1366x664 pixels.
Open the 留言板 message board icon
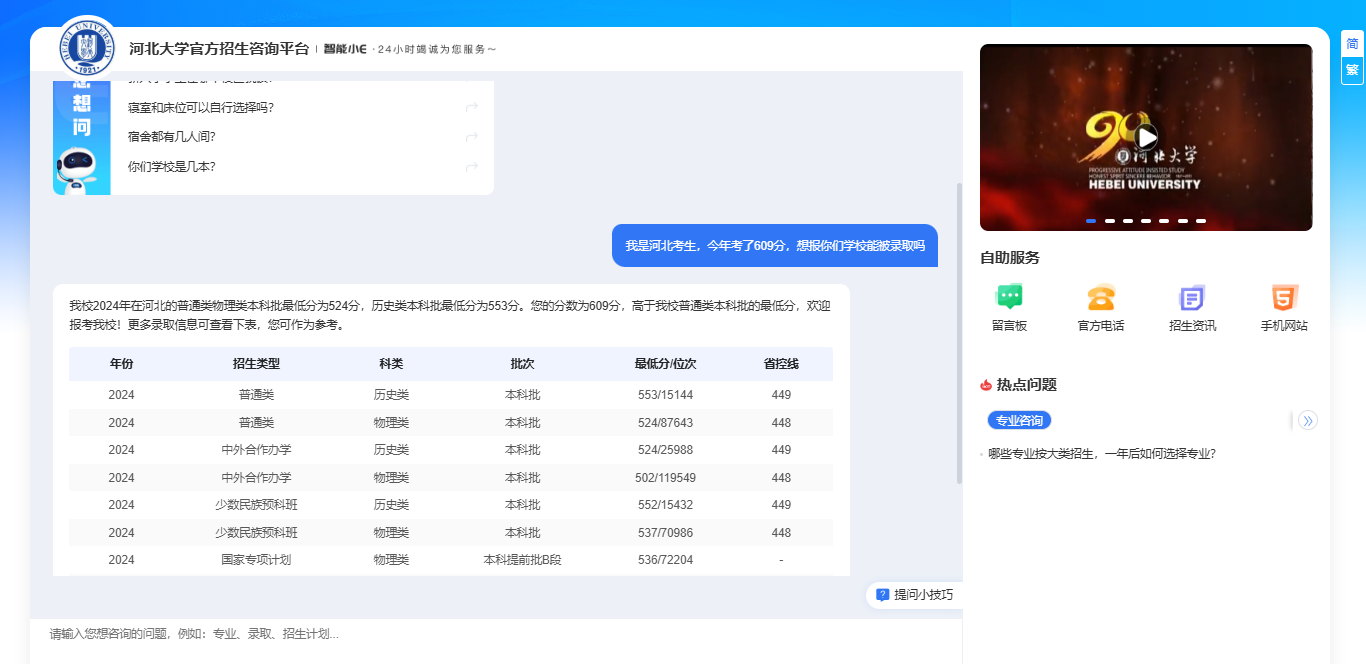[x=1009, y=298]
